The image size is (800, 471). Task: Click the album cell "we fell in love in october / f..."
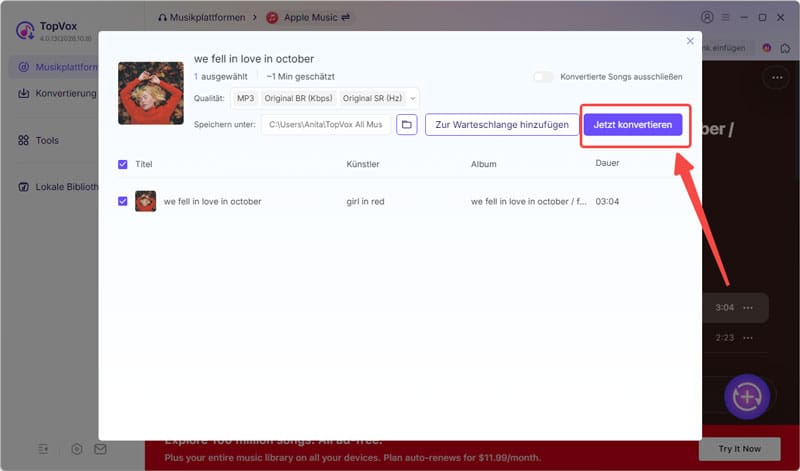point(529,202)
